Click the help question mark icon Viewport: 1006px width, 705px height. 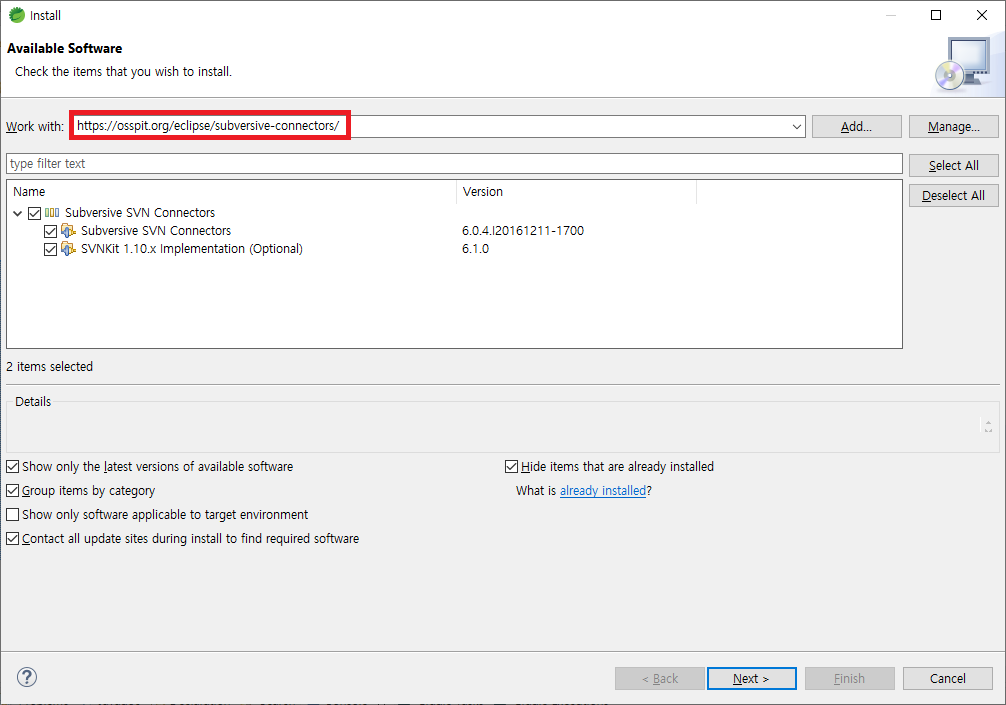[x=26, y=677]
